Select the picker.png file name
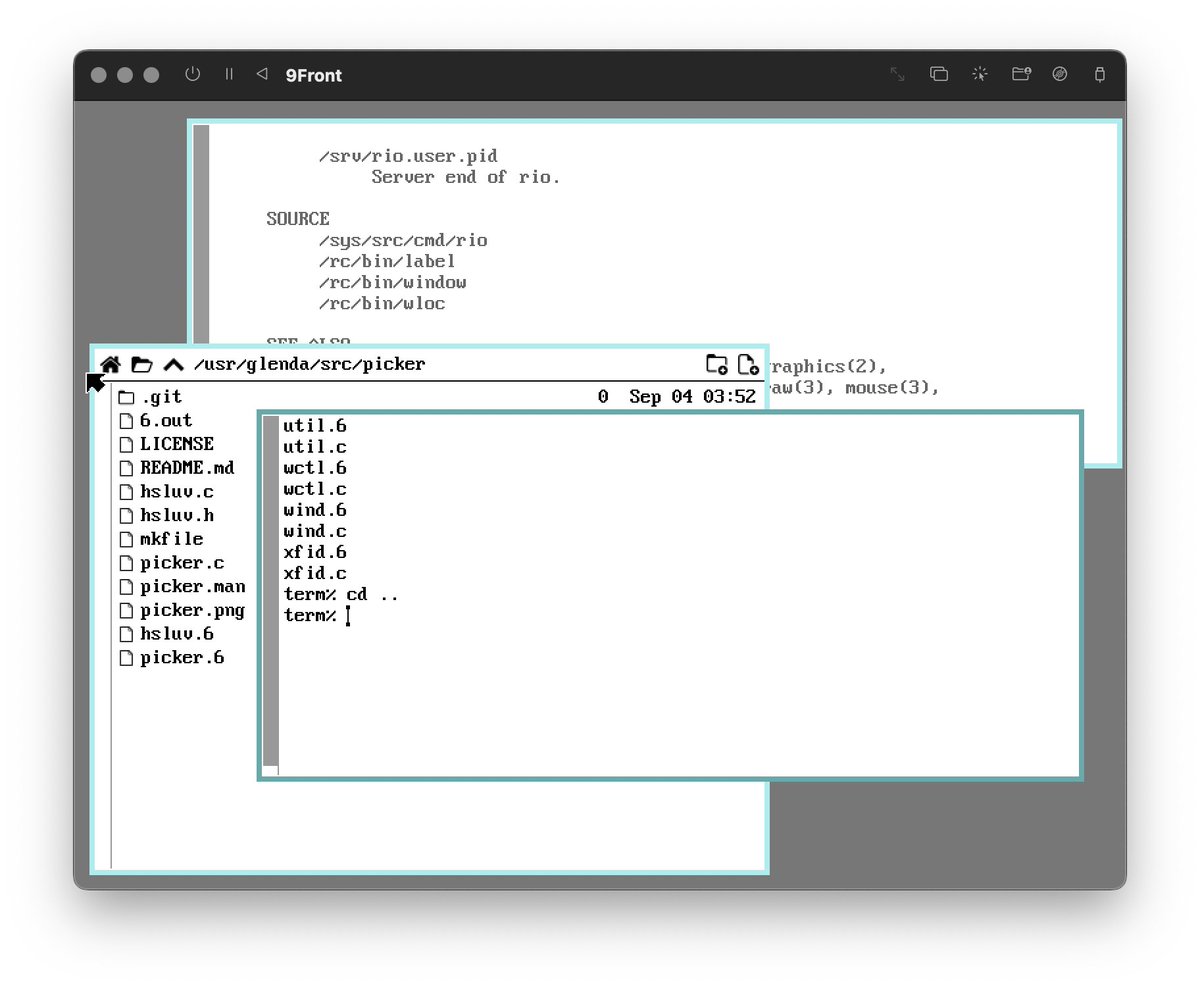 coord(193,611)
